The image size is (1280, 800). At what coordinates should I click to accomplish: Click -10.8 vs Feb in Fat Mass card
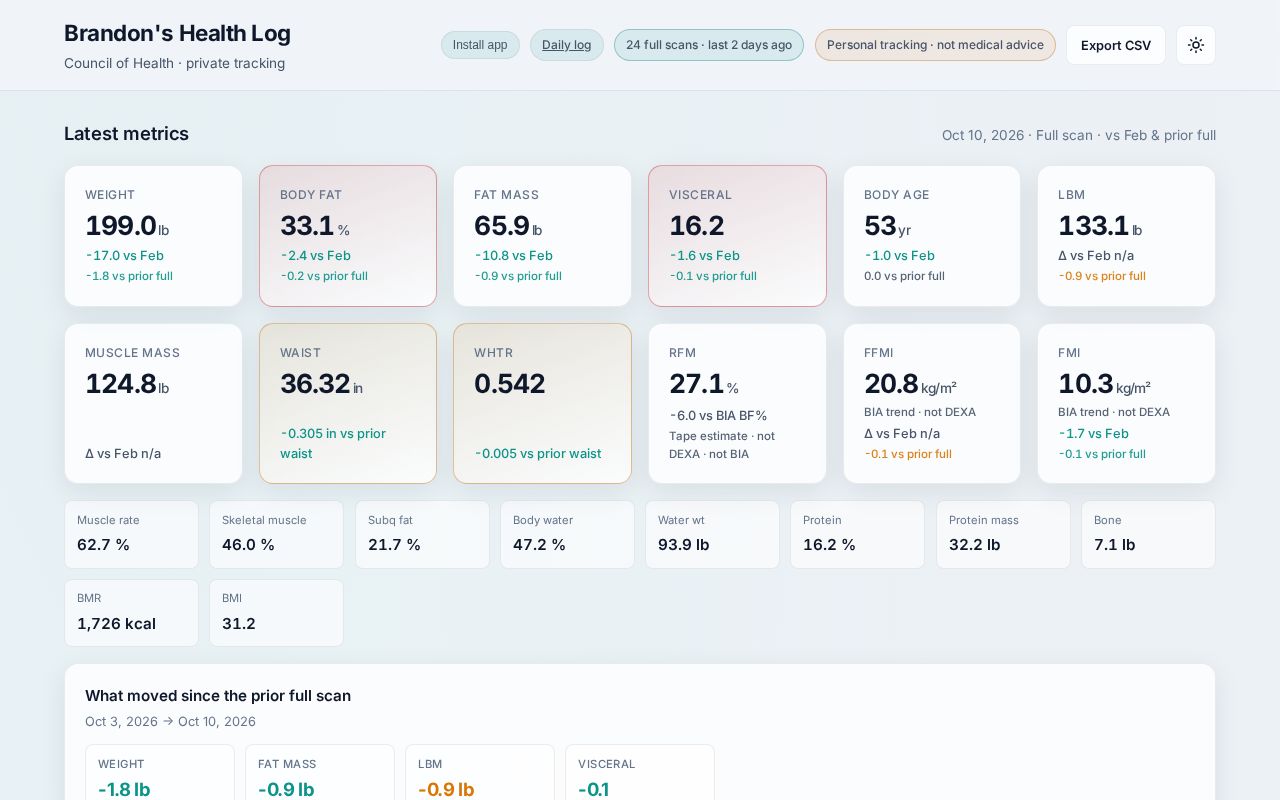[514, 255]
